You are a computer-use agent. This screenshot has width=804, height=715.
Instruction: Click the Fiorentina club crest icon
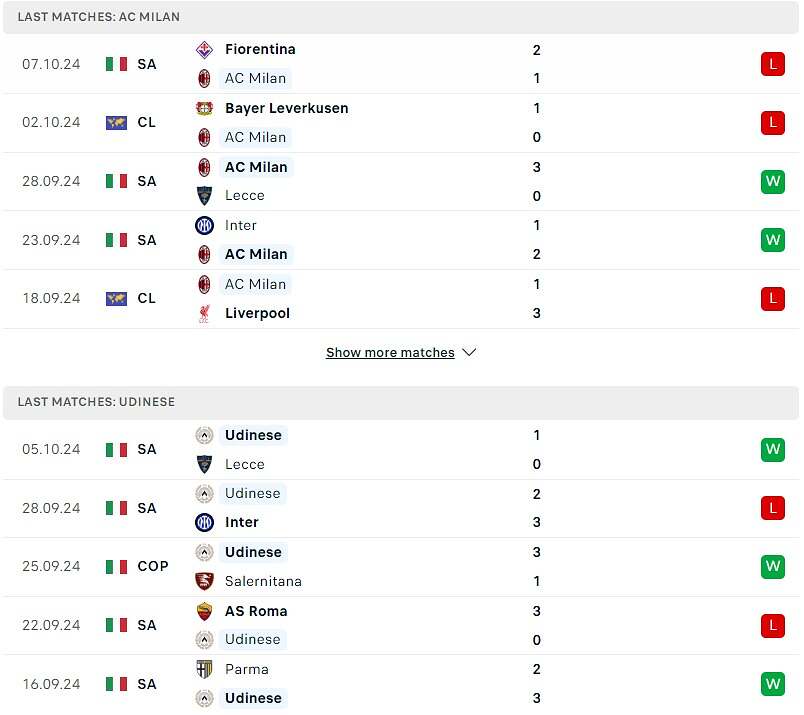point(204,50)
